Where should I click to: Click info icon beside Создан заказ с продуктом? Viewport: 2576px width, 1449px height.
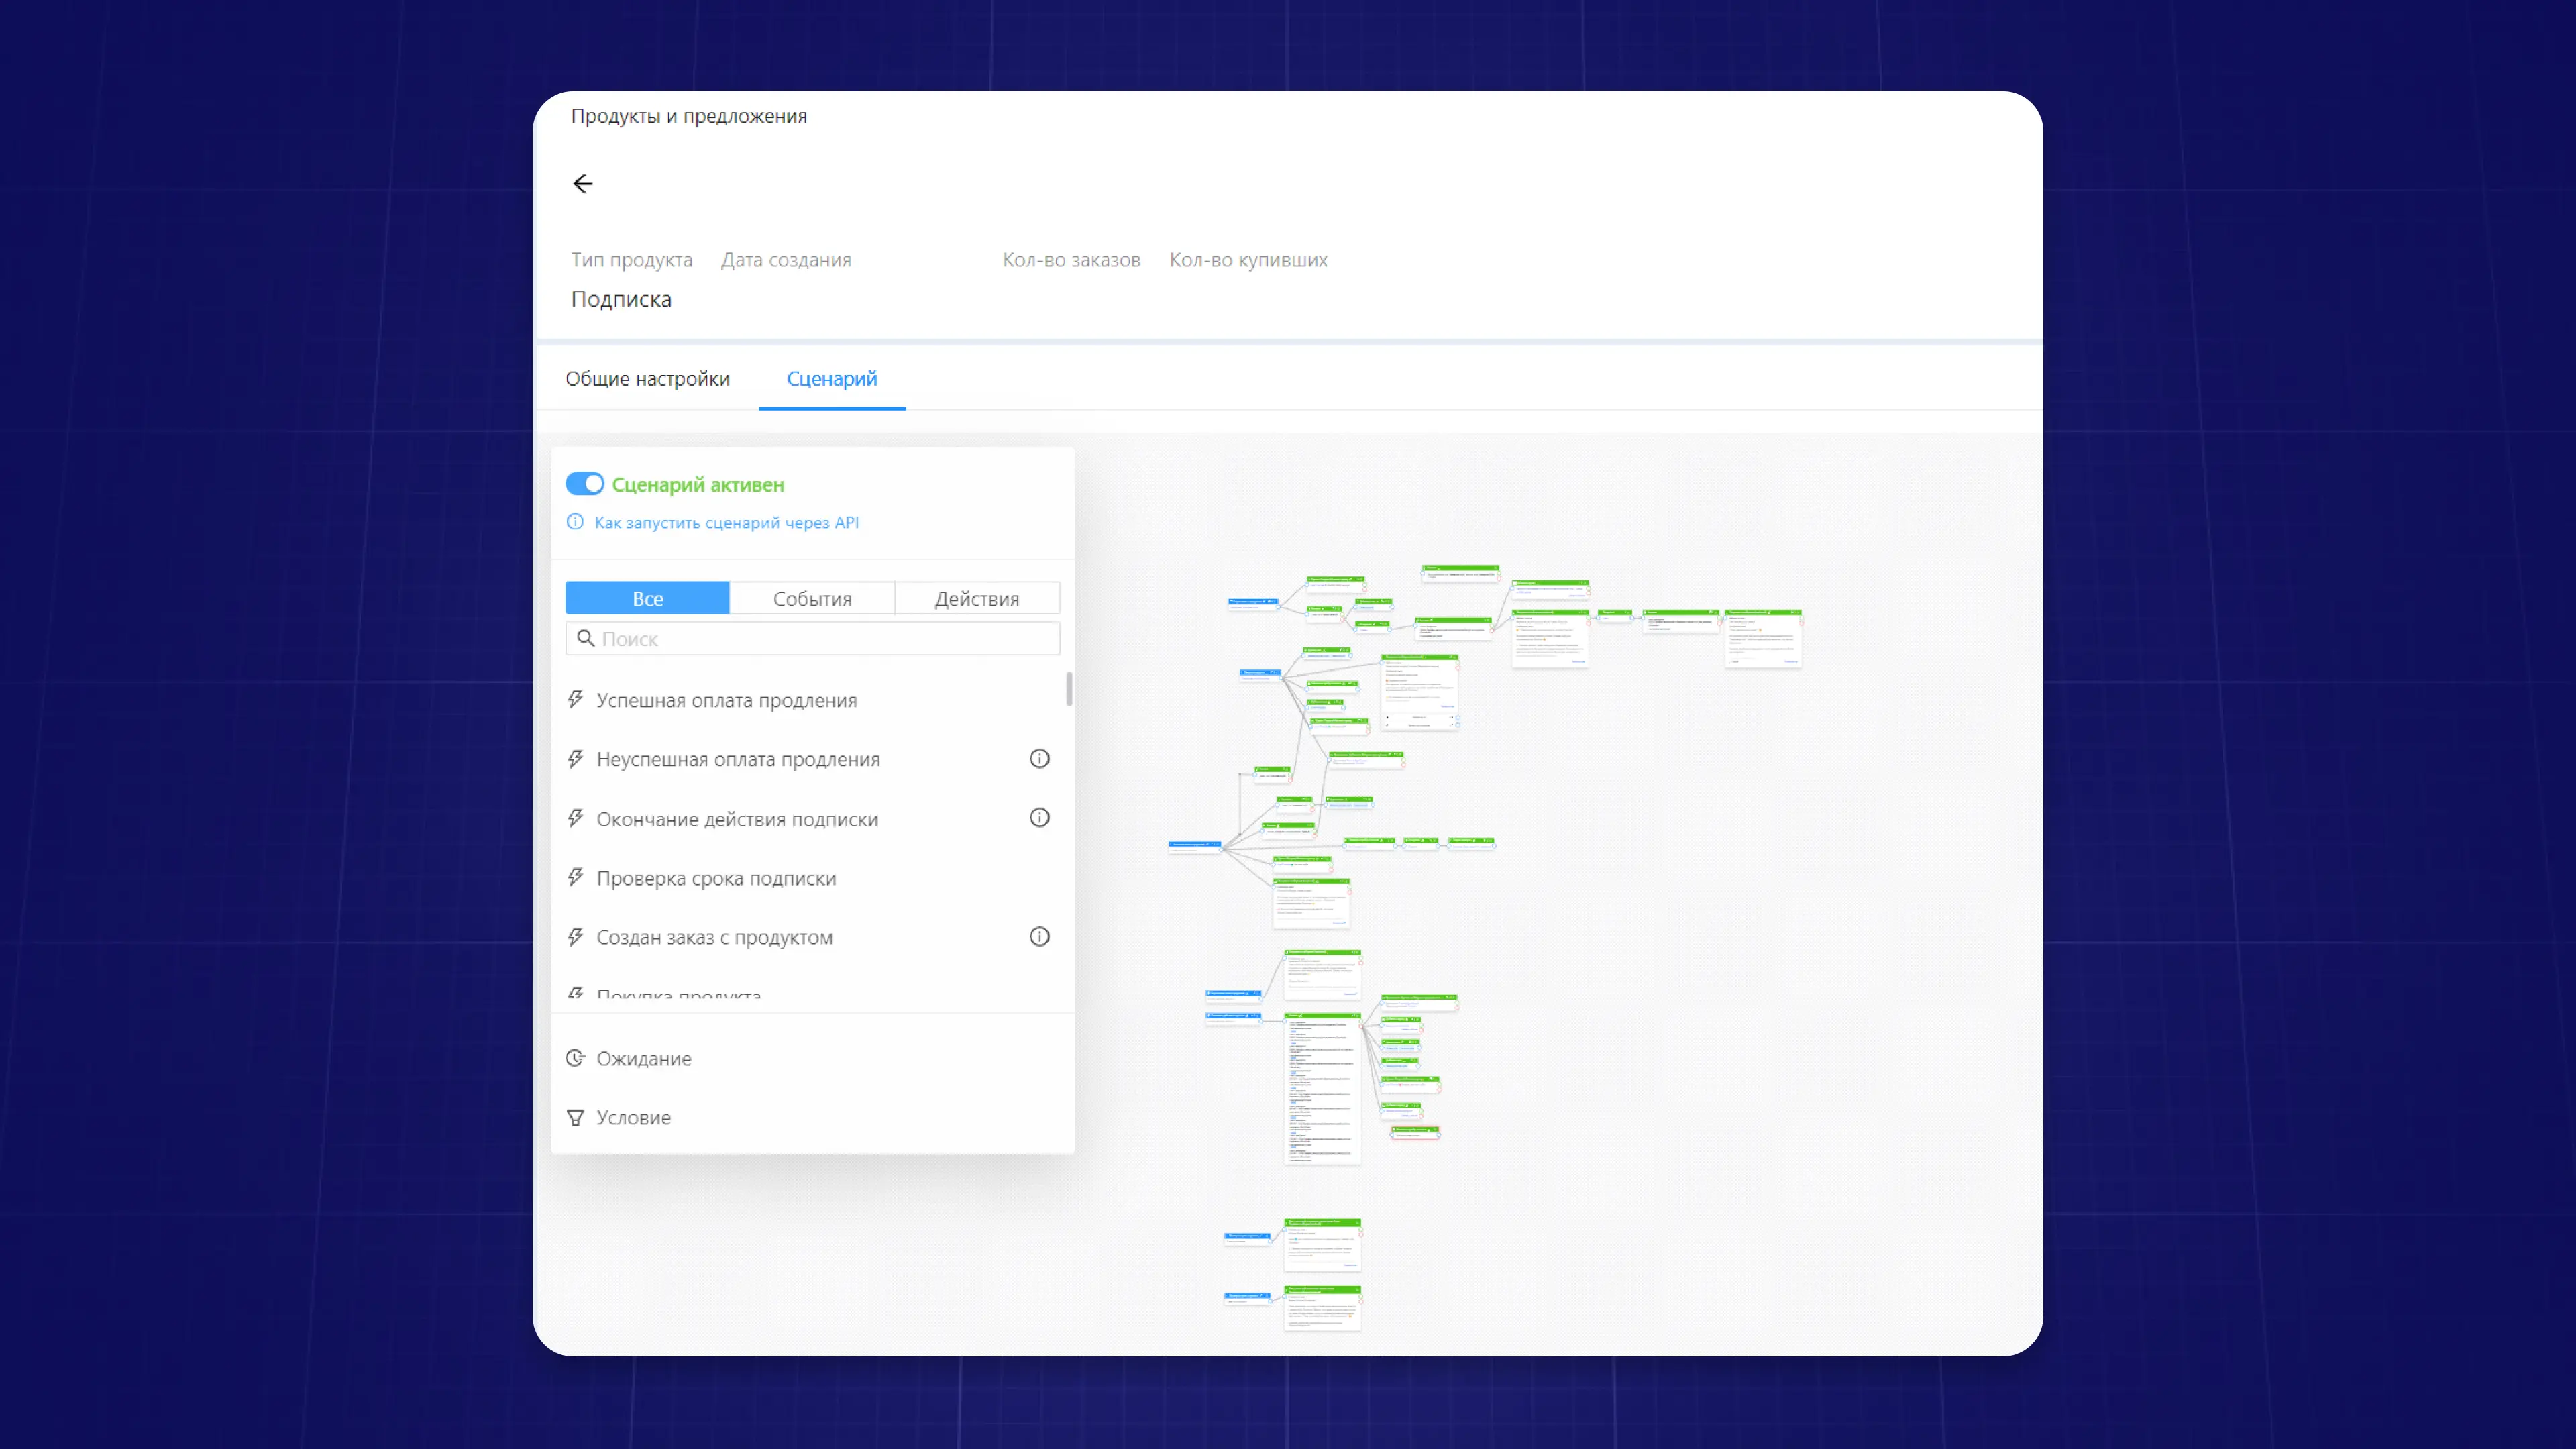tap(1039, 937)
